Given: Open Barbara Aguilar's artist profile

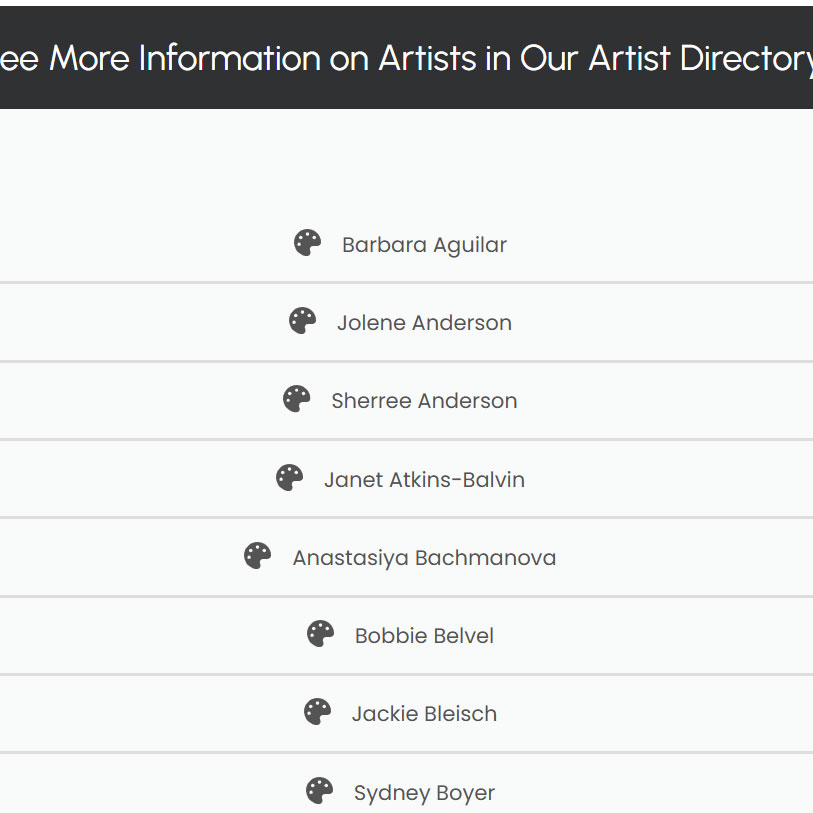Looking at the screenshot, I should click(425, 244).
